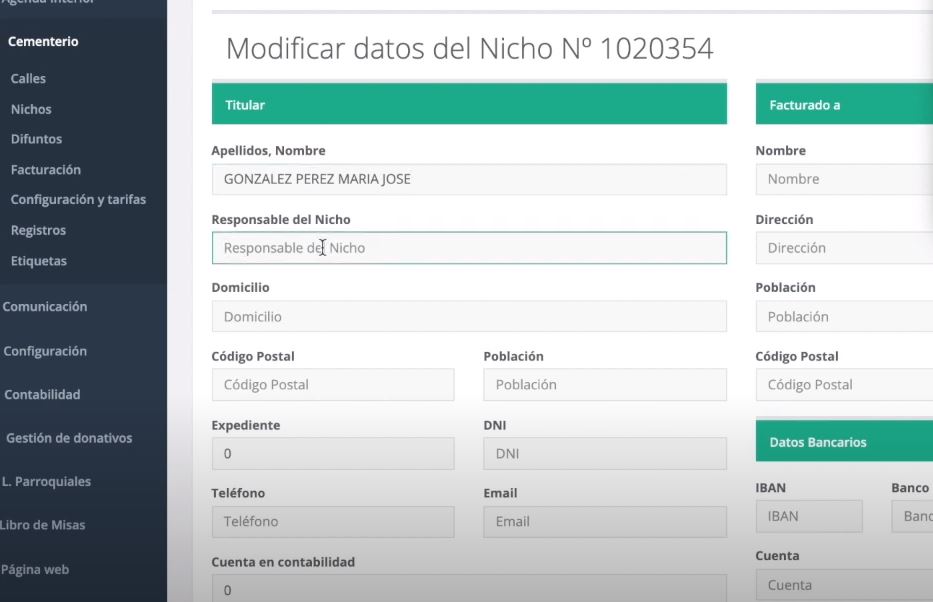Click Facturado a Nombre field

[844, 180]
